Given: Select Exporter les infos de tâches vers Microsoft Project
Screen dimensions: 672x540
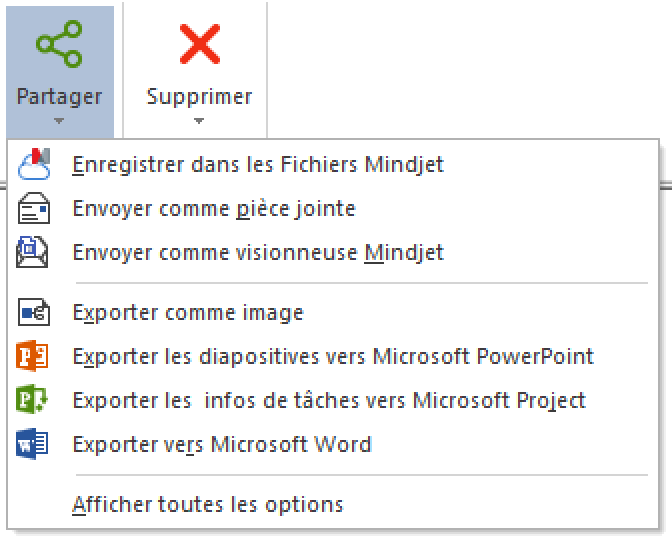Looking at the screenshot, I should [x=329, y=400].
